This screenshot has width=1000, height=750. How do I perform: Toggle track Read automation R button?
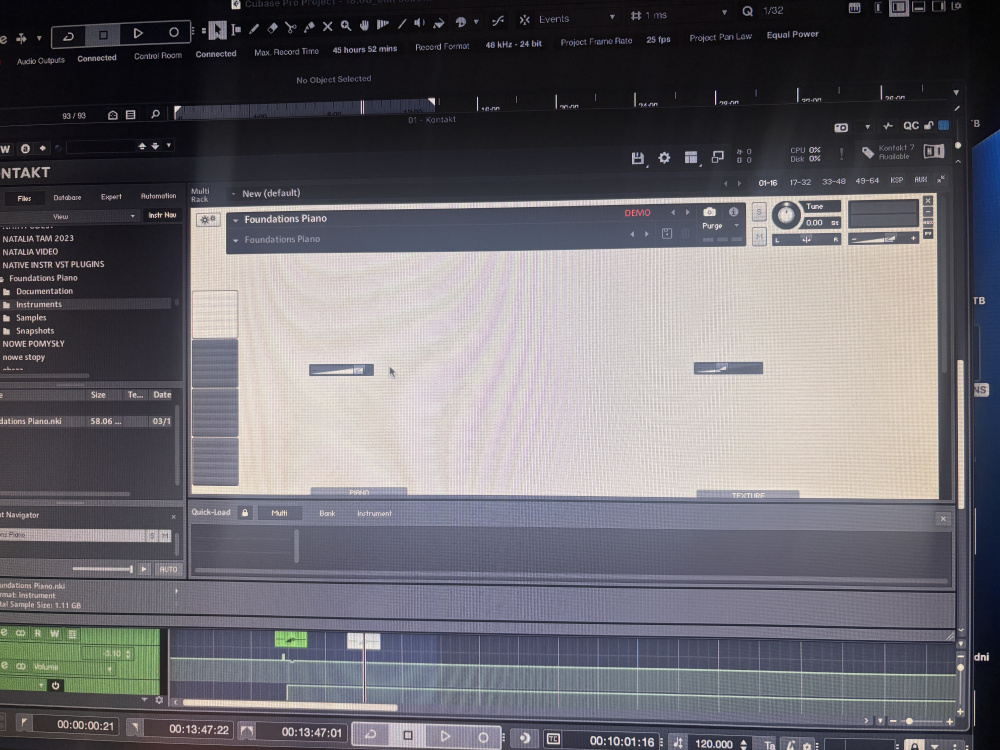coord(38,634)
